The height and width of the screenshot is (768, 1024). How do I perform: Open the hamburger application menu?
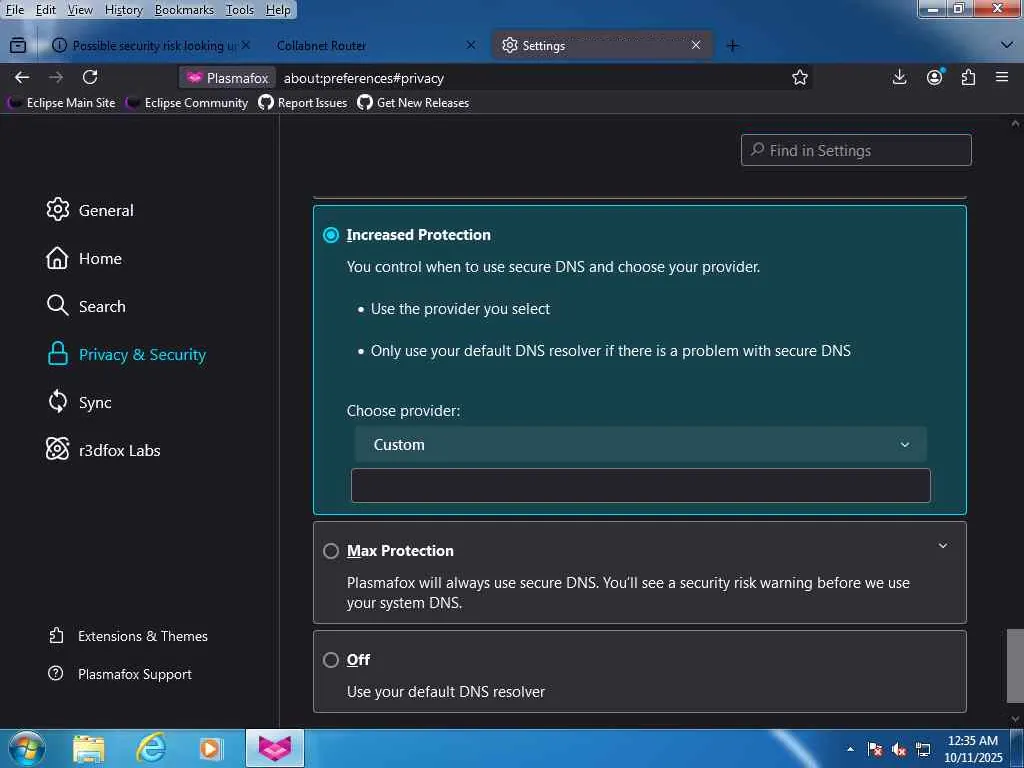[x=1002, y=78]
